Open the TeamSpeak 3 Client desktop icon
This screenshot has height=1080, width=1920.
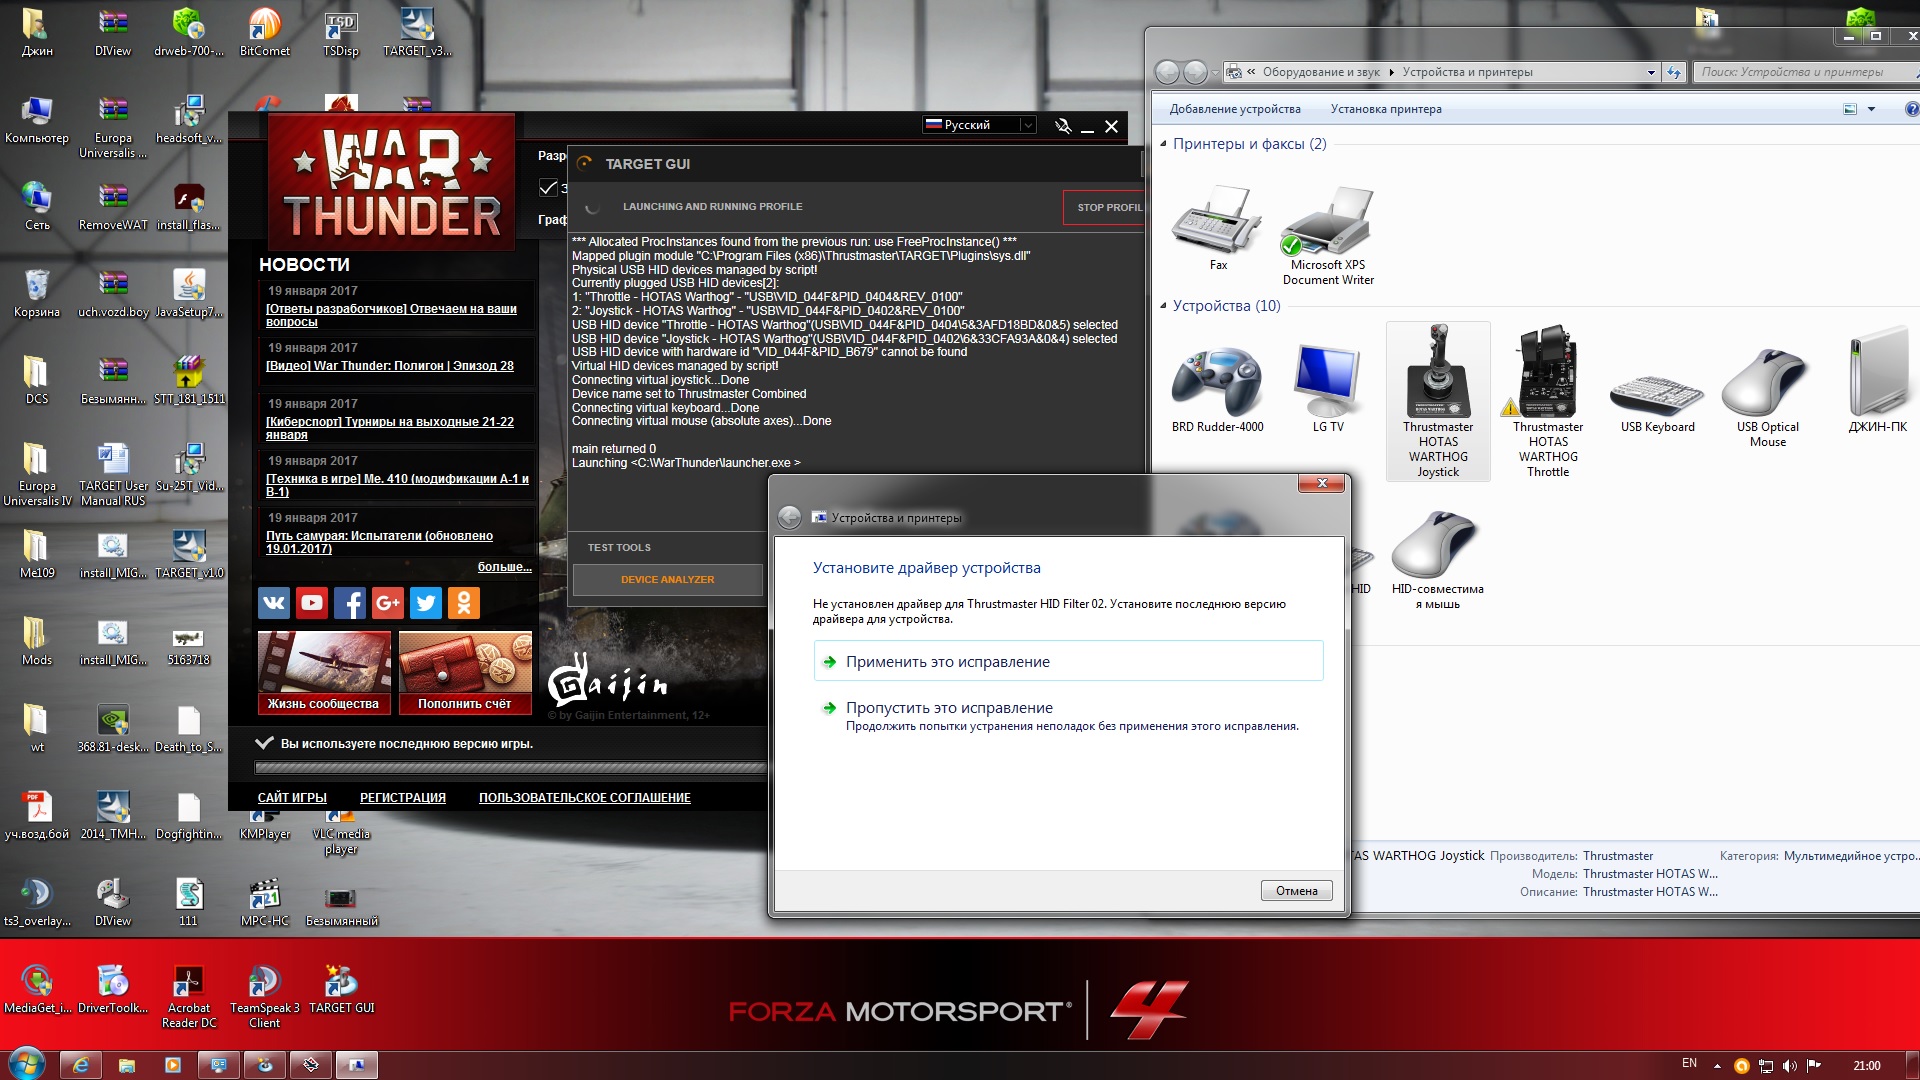click(265, 997)
